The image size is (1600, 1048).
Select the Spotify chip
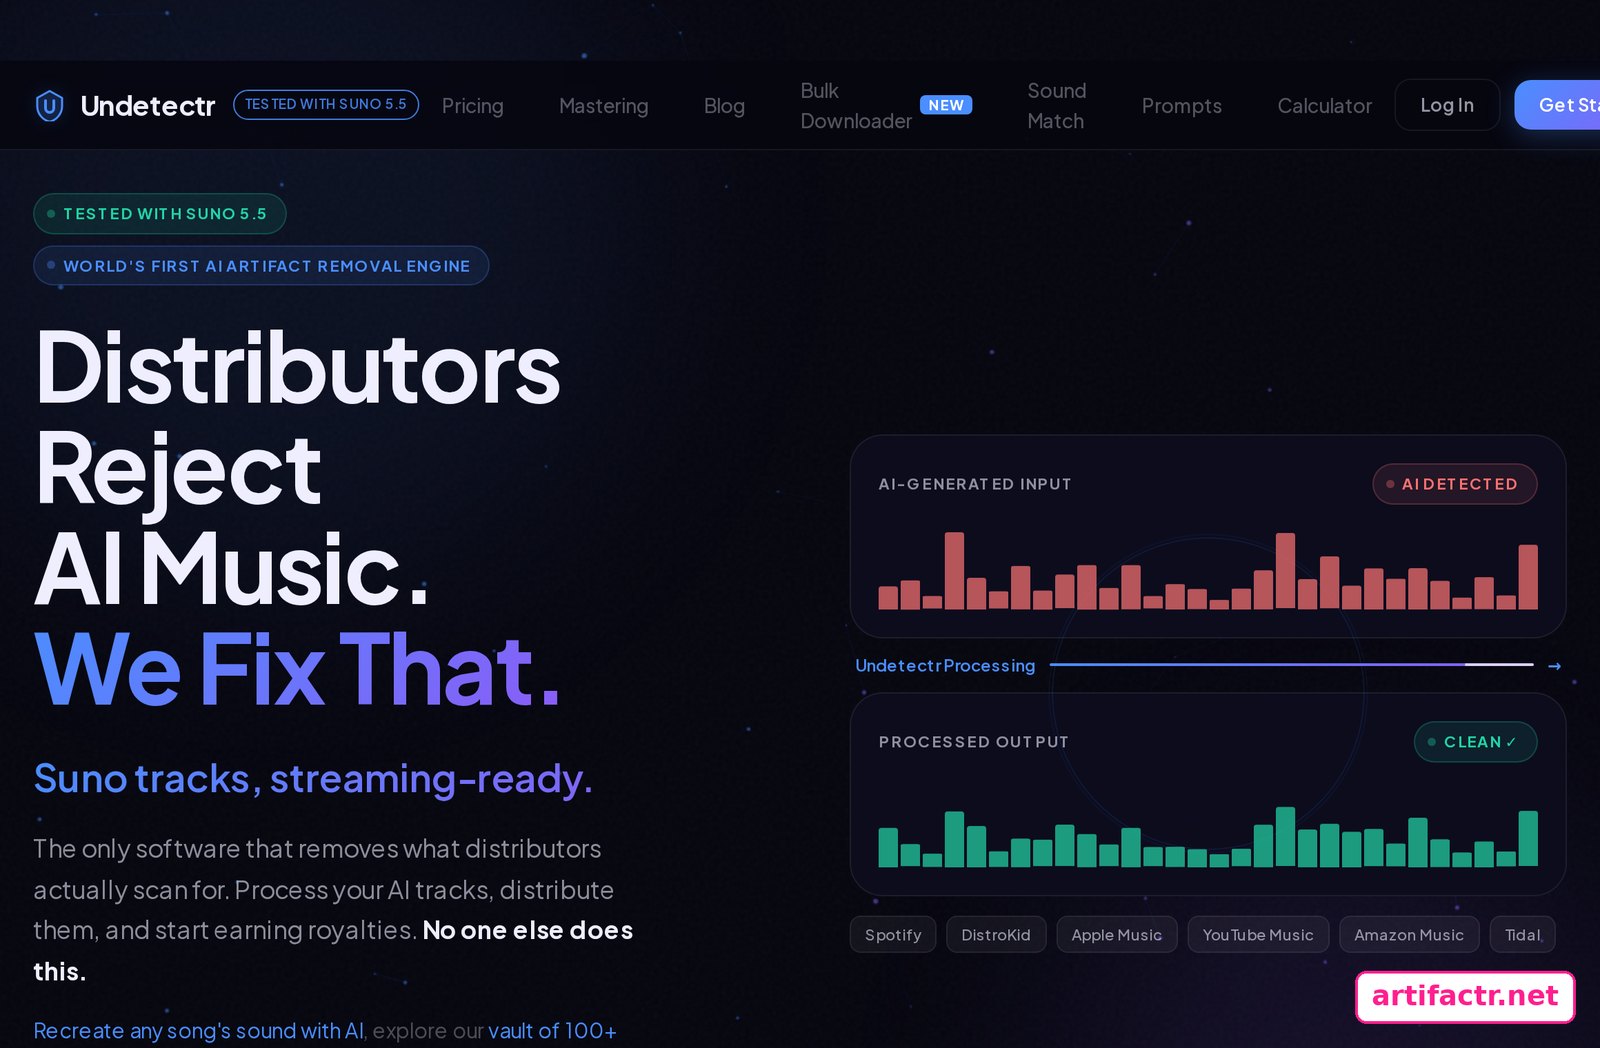[x=893, y=934]
